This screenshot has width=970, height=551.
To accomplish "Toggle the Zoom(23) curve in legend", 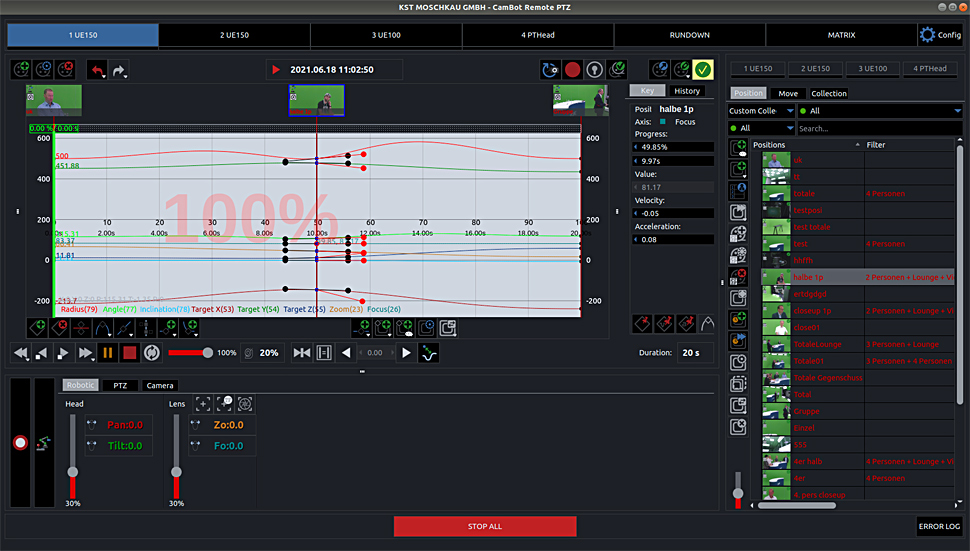I will pos(346,309).
